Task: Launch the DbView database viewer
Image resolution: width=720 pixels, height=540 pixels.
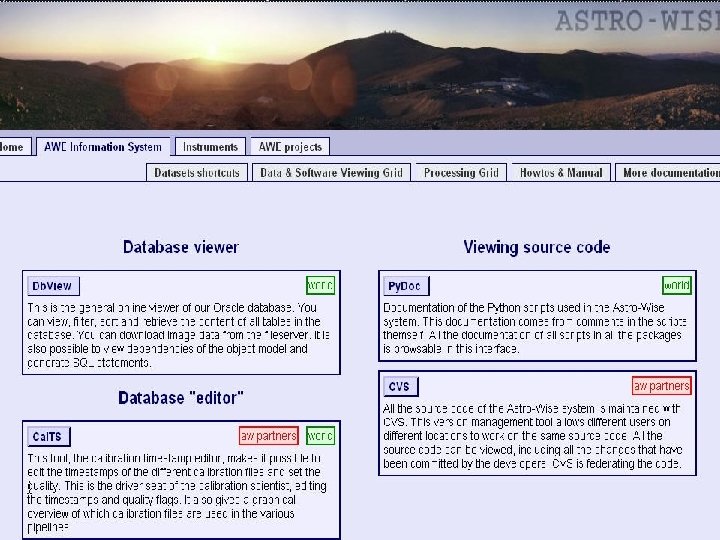Action: (x=53, y=286)
